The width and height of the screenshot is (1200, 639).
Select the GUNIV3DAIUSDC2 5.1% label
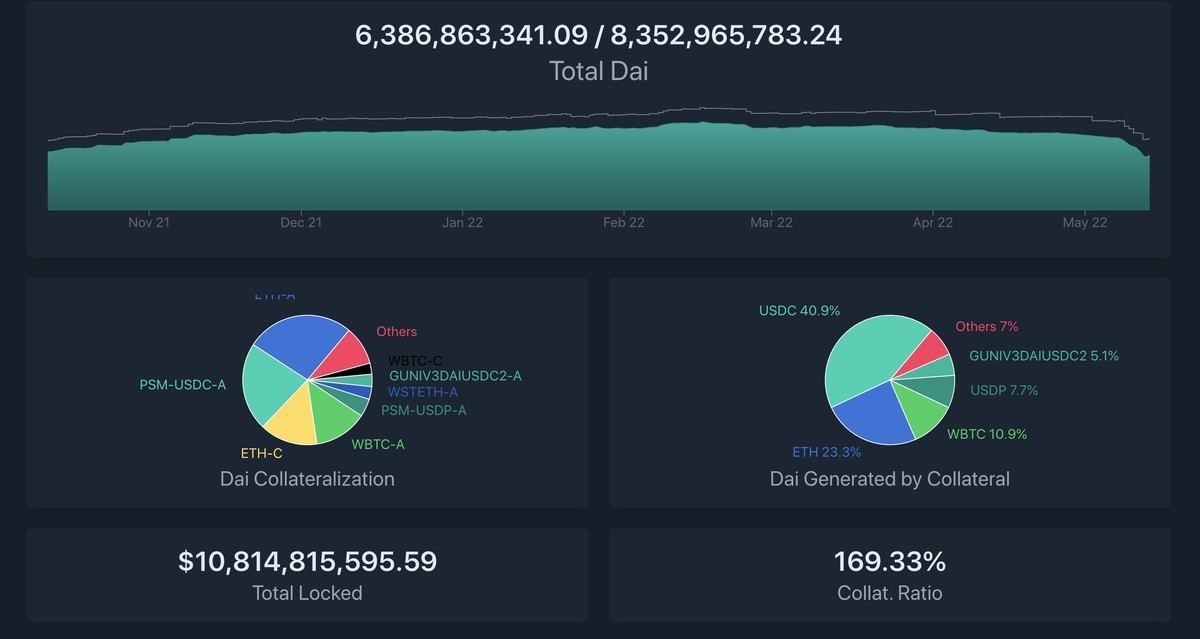click(1044, 355)
